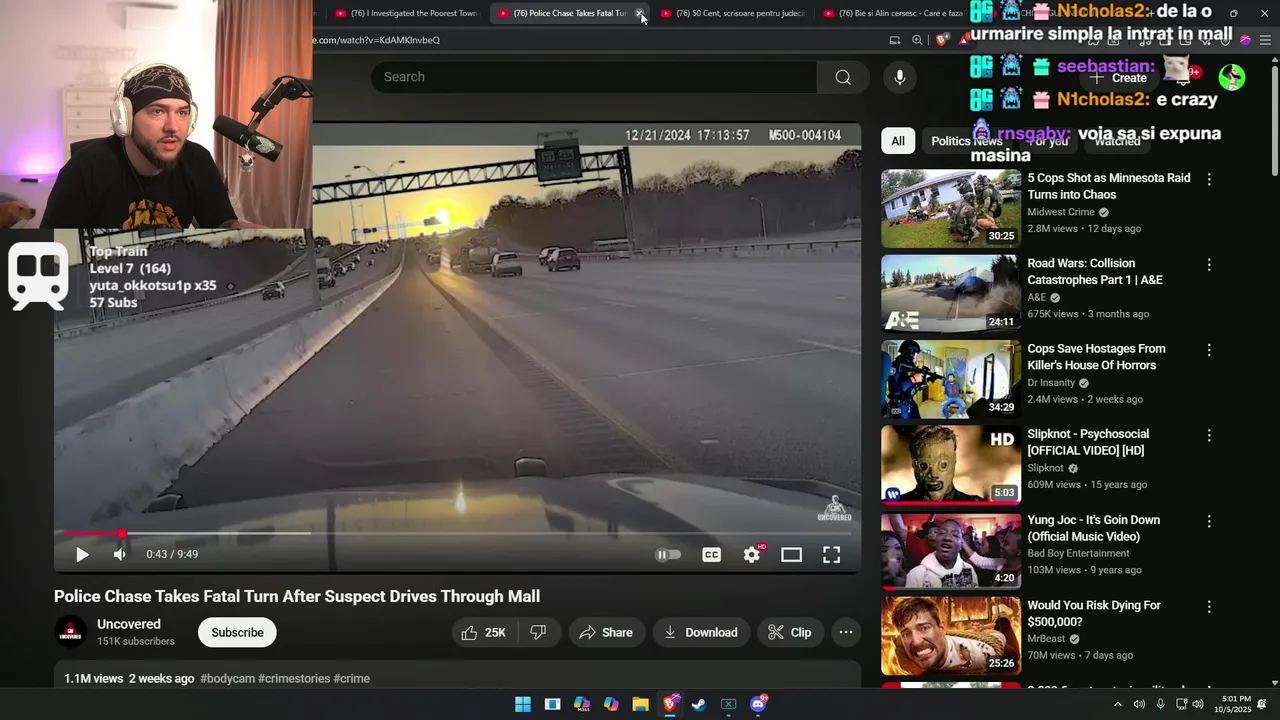Open Brave browser from the taskbar
This screenshot has height=720, width=1280.
[670, 704]
